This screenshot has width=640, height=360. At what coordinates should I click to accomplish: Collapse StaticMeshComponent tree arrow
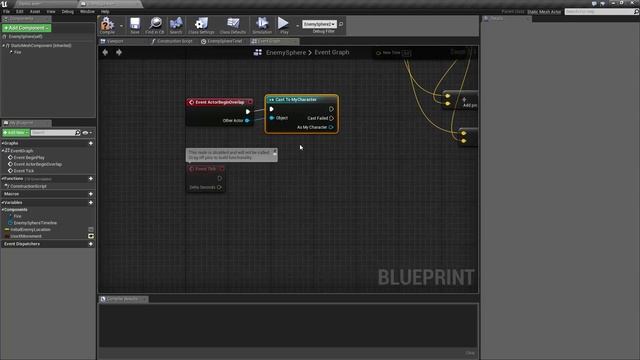click(4, 46)
